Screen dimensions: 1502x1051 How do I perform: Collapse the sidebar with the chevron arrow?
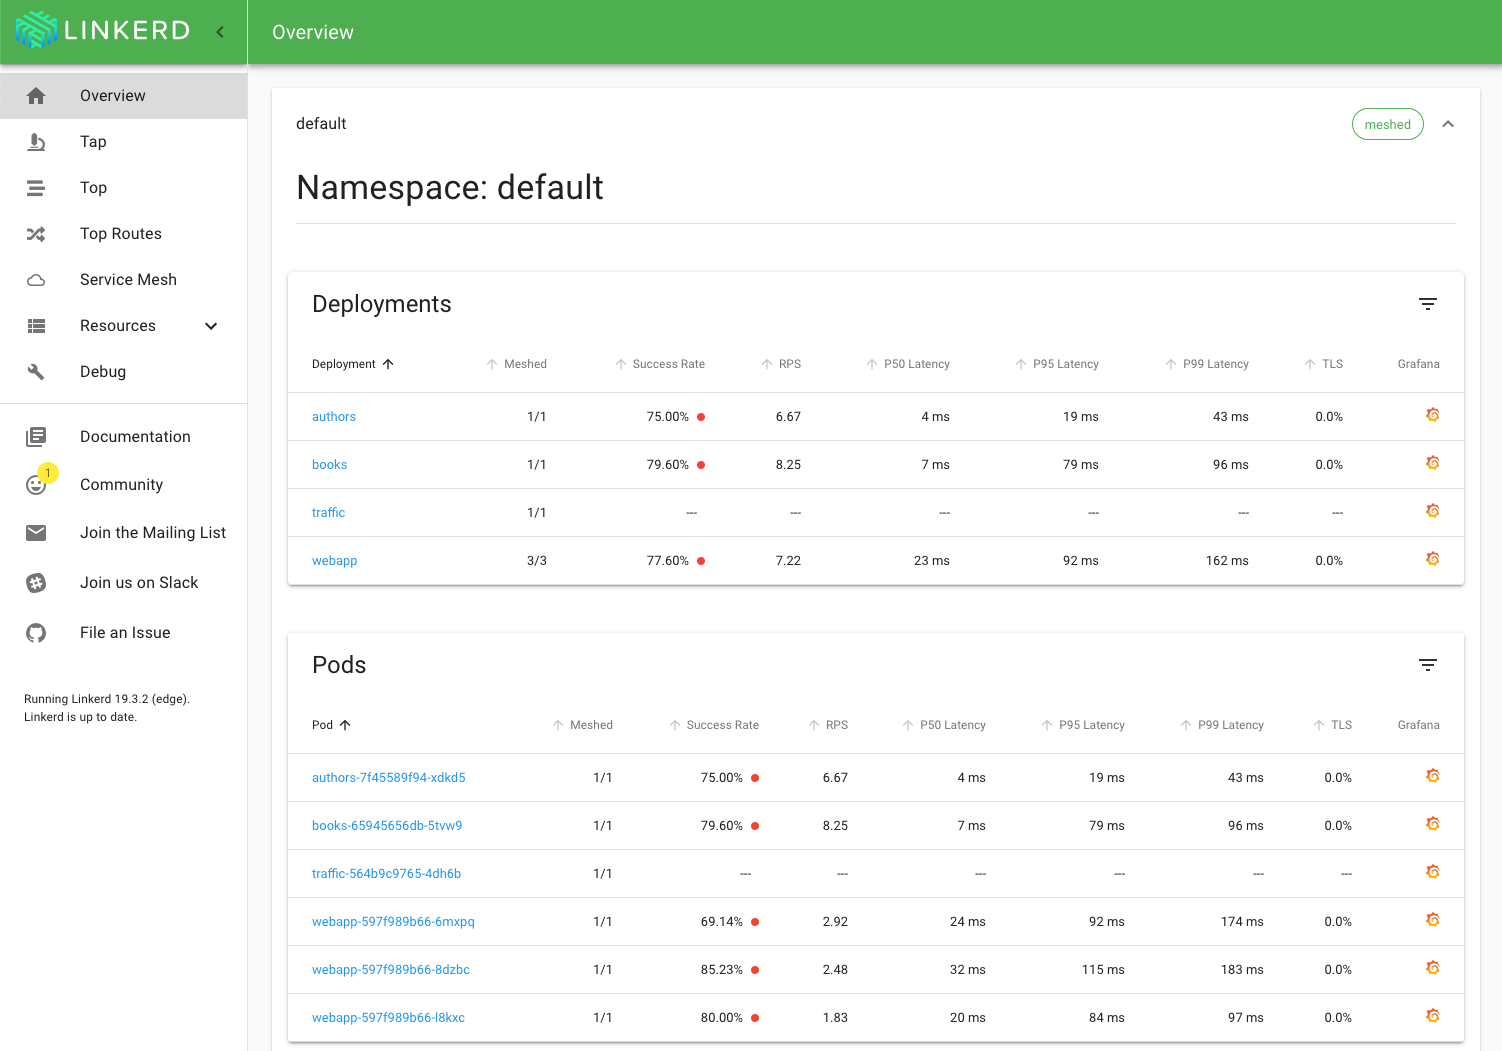220,31
